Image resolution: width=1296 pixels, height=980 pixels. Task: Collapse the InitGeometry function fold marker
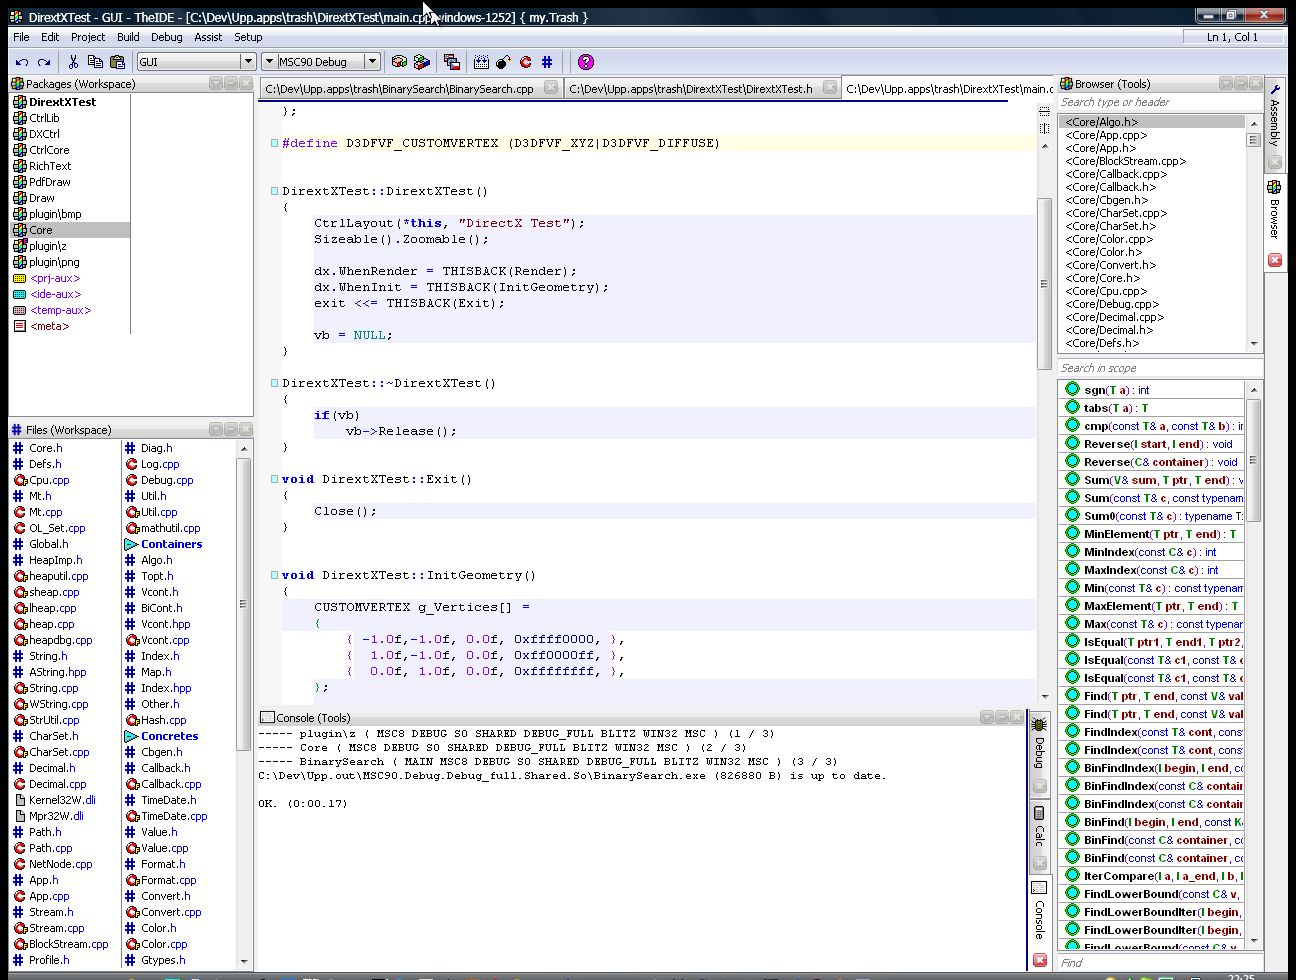(274, 575)
